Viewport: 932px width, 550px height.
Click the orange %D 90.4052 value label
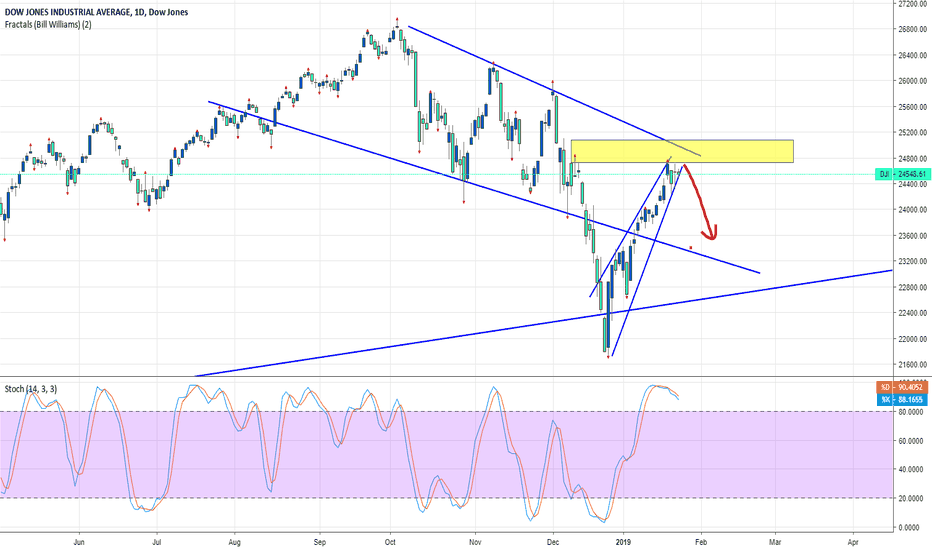pos(902,387)
